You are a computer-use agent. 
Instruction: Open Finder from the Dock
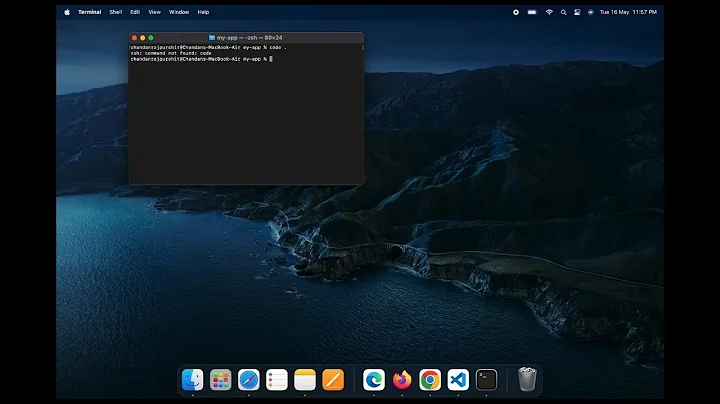192,380
